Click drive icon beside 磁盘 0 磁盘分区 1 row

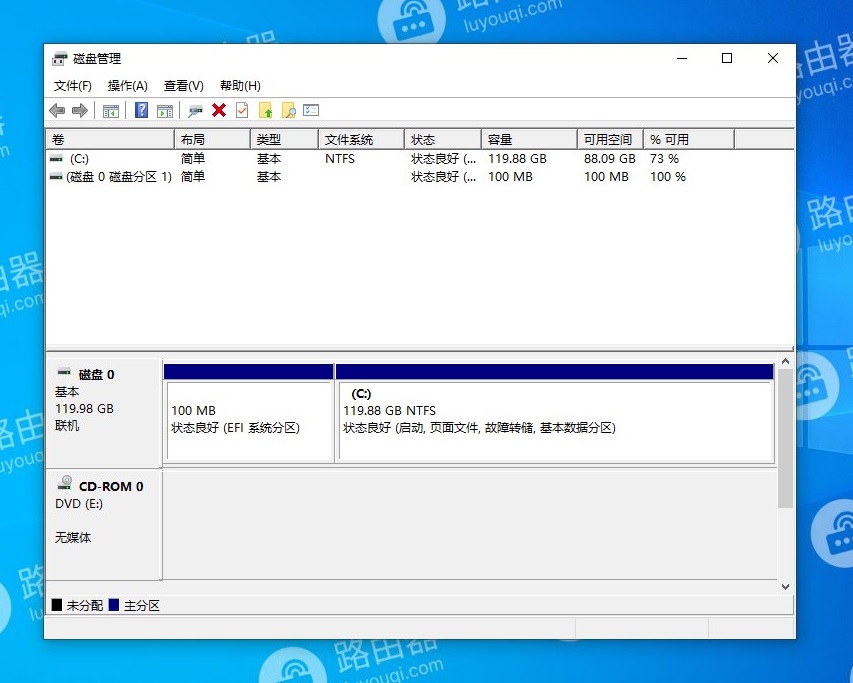[x=56, y=177]
